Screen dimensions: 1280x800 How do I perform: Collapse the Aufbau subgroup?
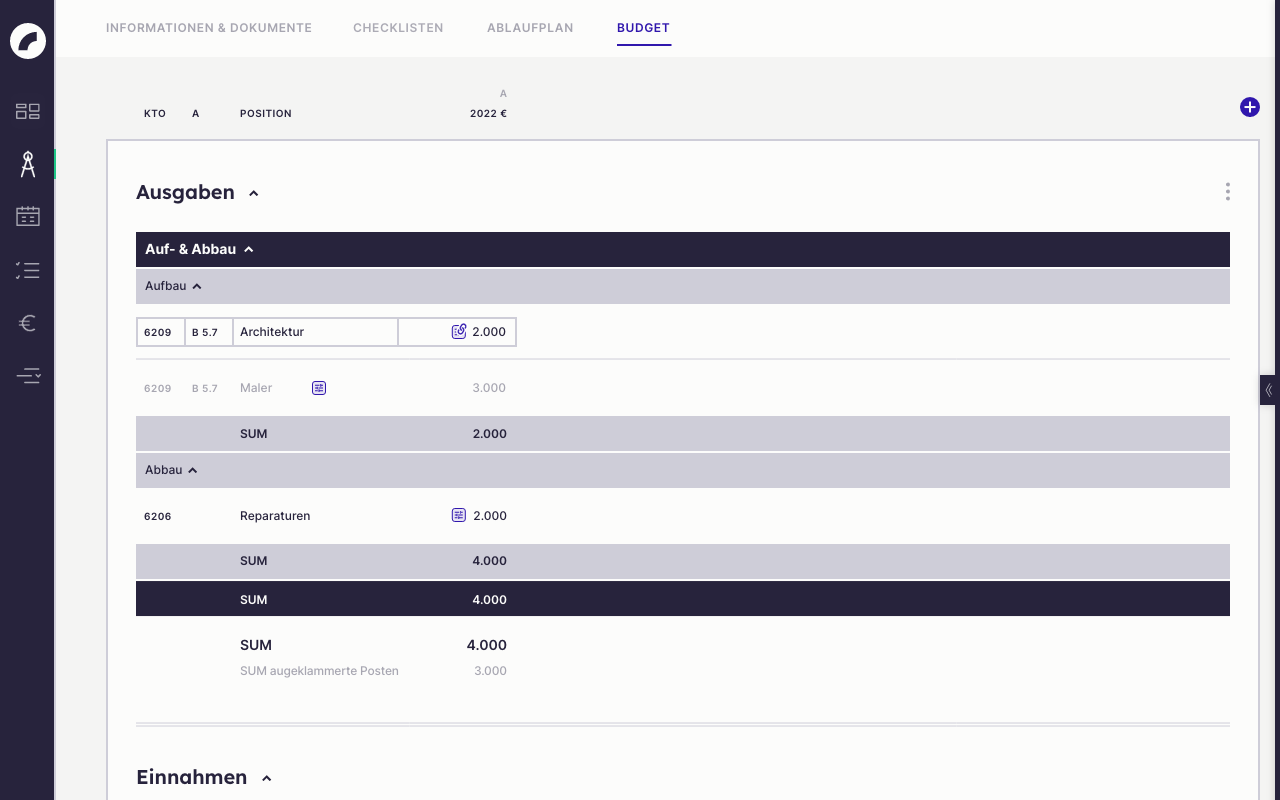197,287
